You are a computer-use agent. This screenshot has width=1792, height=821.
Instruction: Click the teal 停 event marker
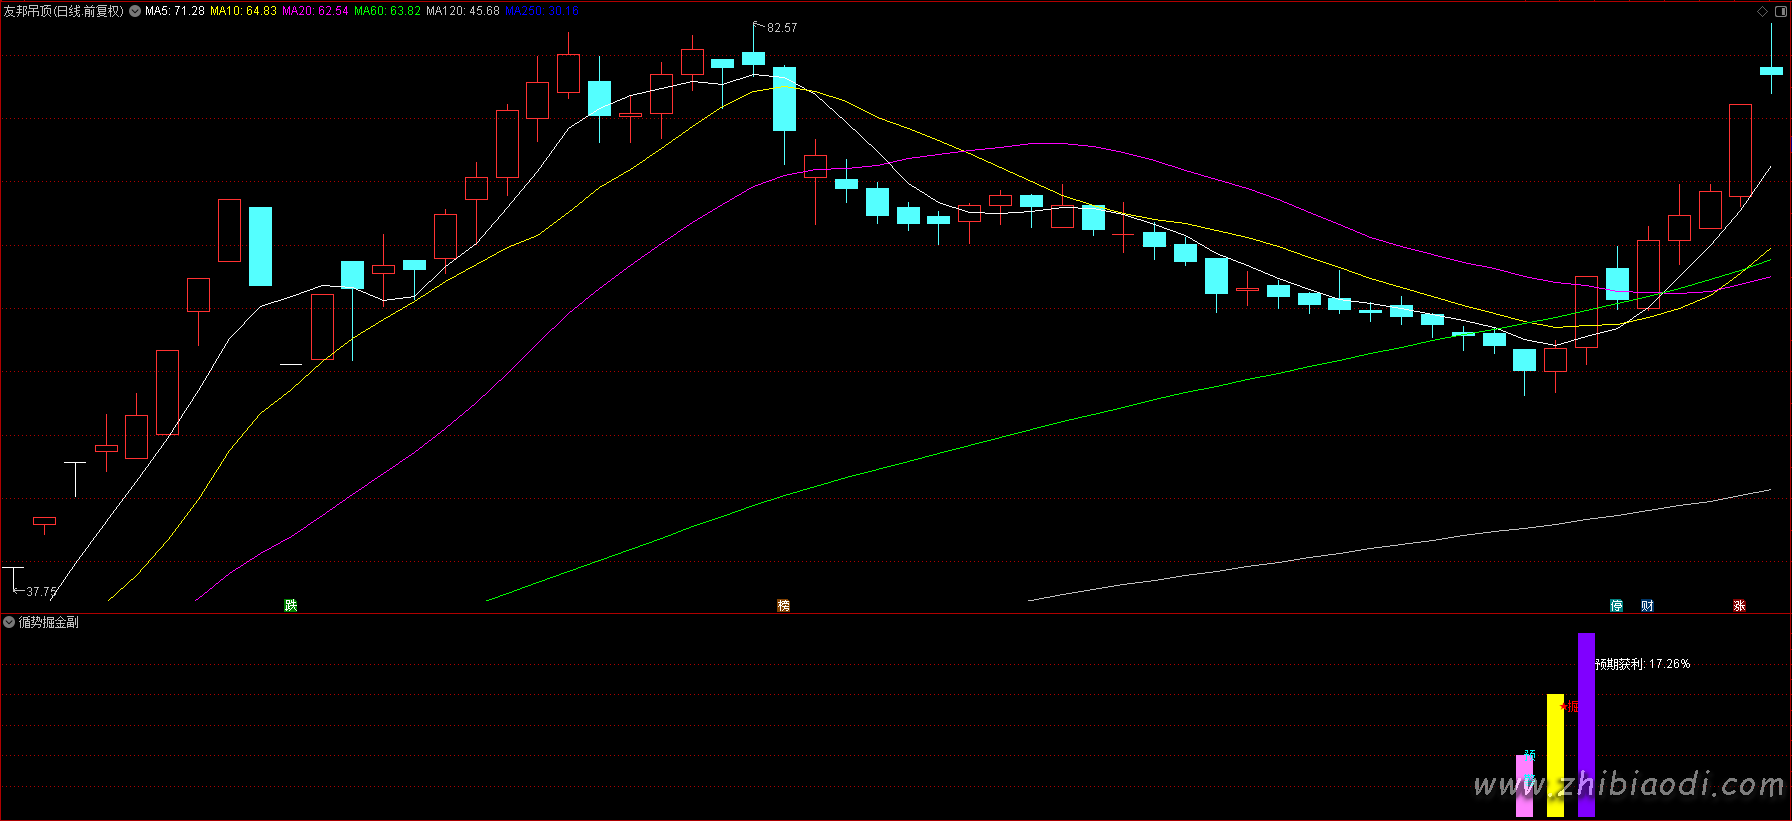click(1617, 605)
